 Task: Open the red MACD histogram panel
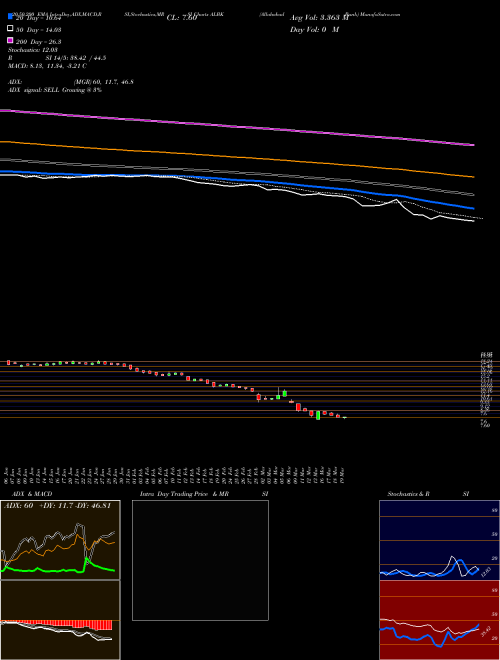(60, 620)
